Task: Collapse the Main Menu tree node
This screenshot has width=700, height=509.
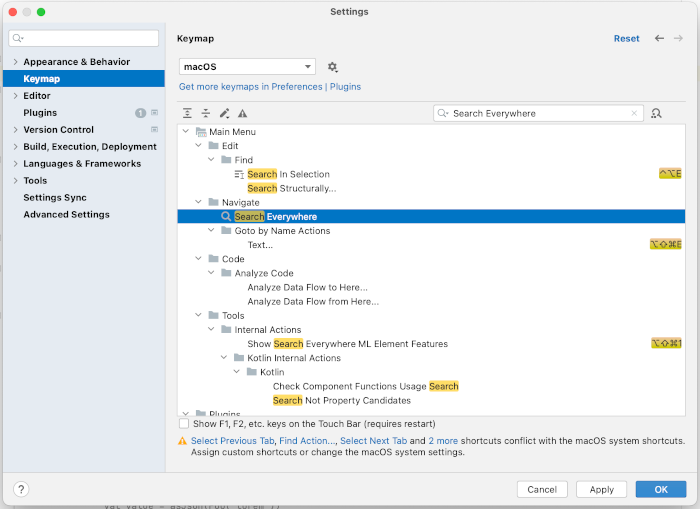Action: 186,131
